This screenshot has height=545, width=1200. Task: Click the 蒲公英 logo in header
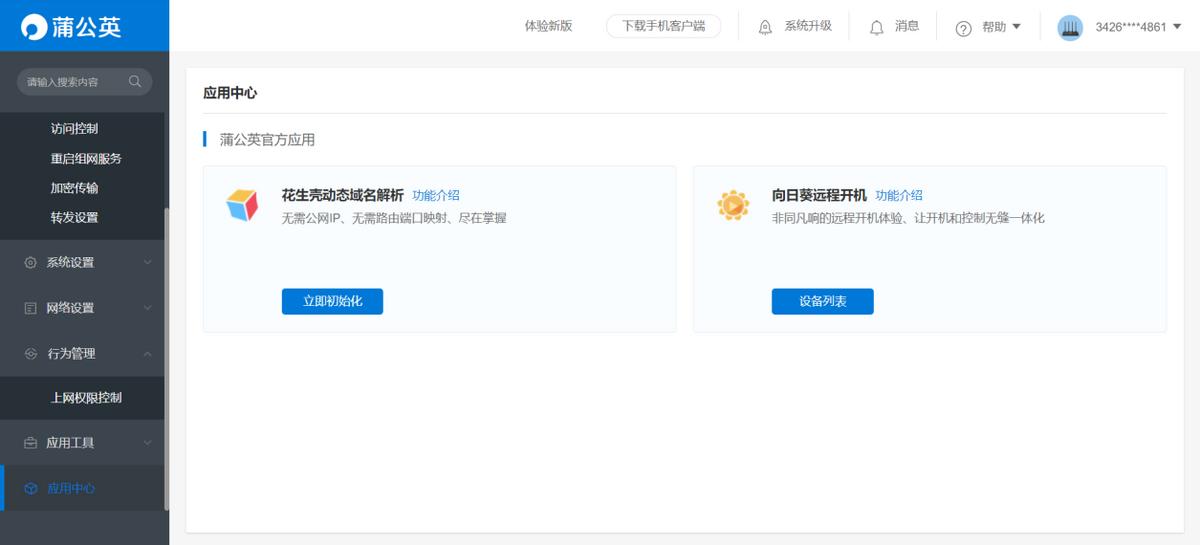(x=71, y=27)
